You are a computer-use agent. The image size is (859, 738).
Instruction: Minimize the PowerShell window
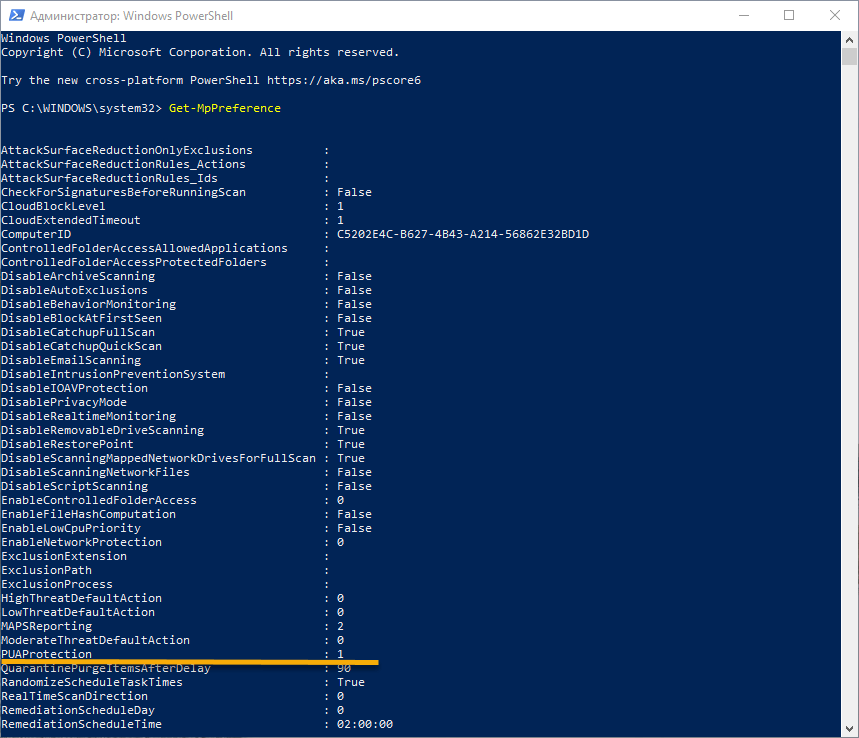point(743,15)
